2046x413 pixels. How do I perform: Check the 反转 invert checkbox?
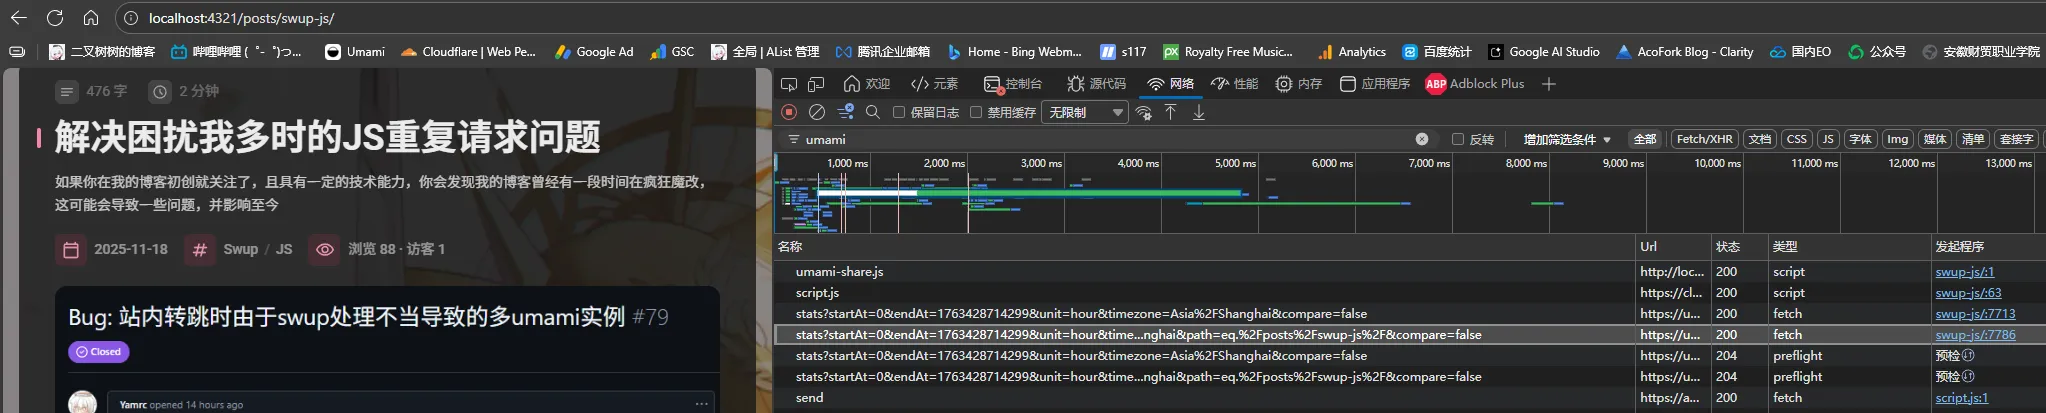click(x=1458, y=139)
